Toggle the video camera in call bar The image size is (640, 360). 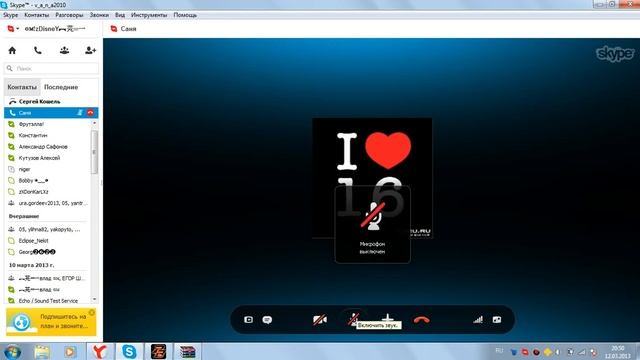pos(320,320)
